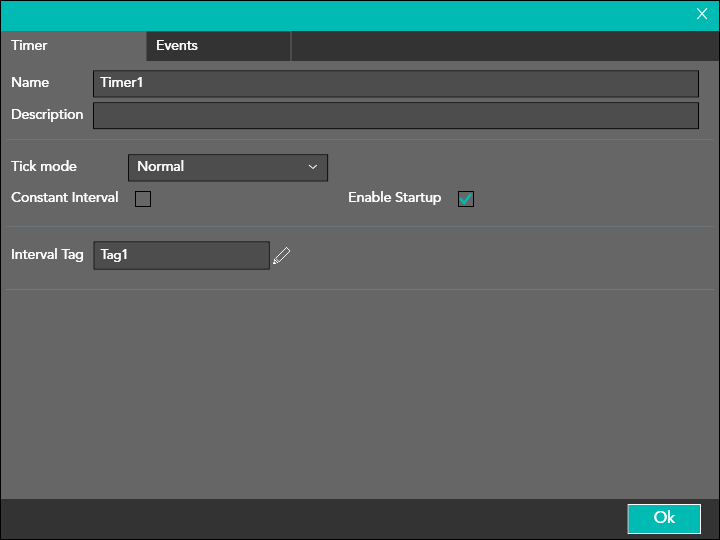The image size is (720, 540).
Task: Close the Timer dialog with the X
Action: tap(702, 14)
